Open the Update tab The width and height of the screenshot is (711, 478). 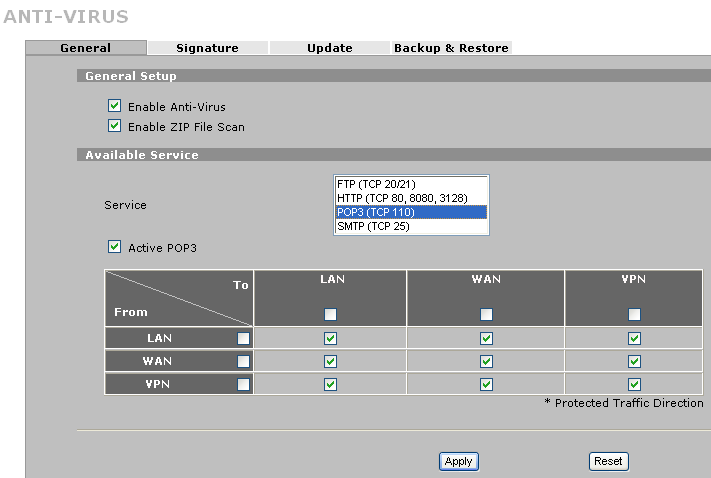[x=330, y=48]
